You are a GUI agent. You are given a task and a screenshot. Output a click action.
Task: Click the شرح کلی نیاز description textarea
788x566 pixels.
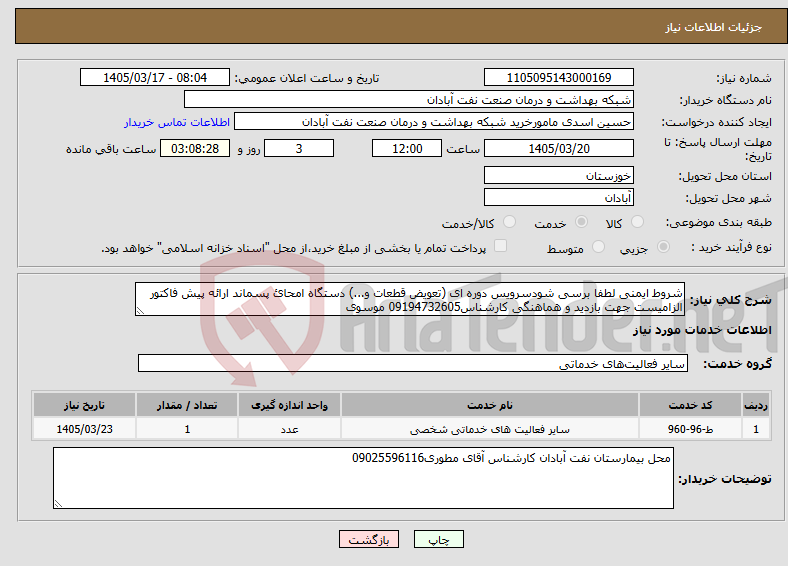coord(410,300)
